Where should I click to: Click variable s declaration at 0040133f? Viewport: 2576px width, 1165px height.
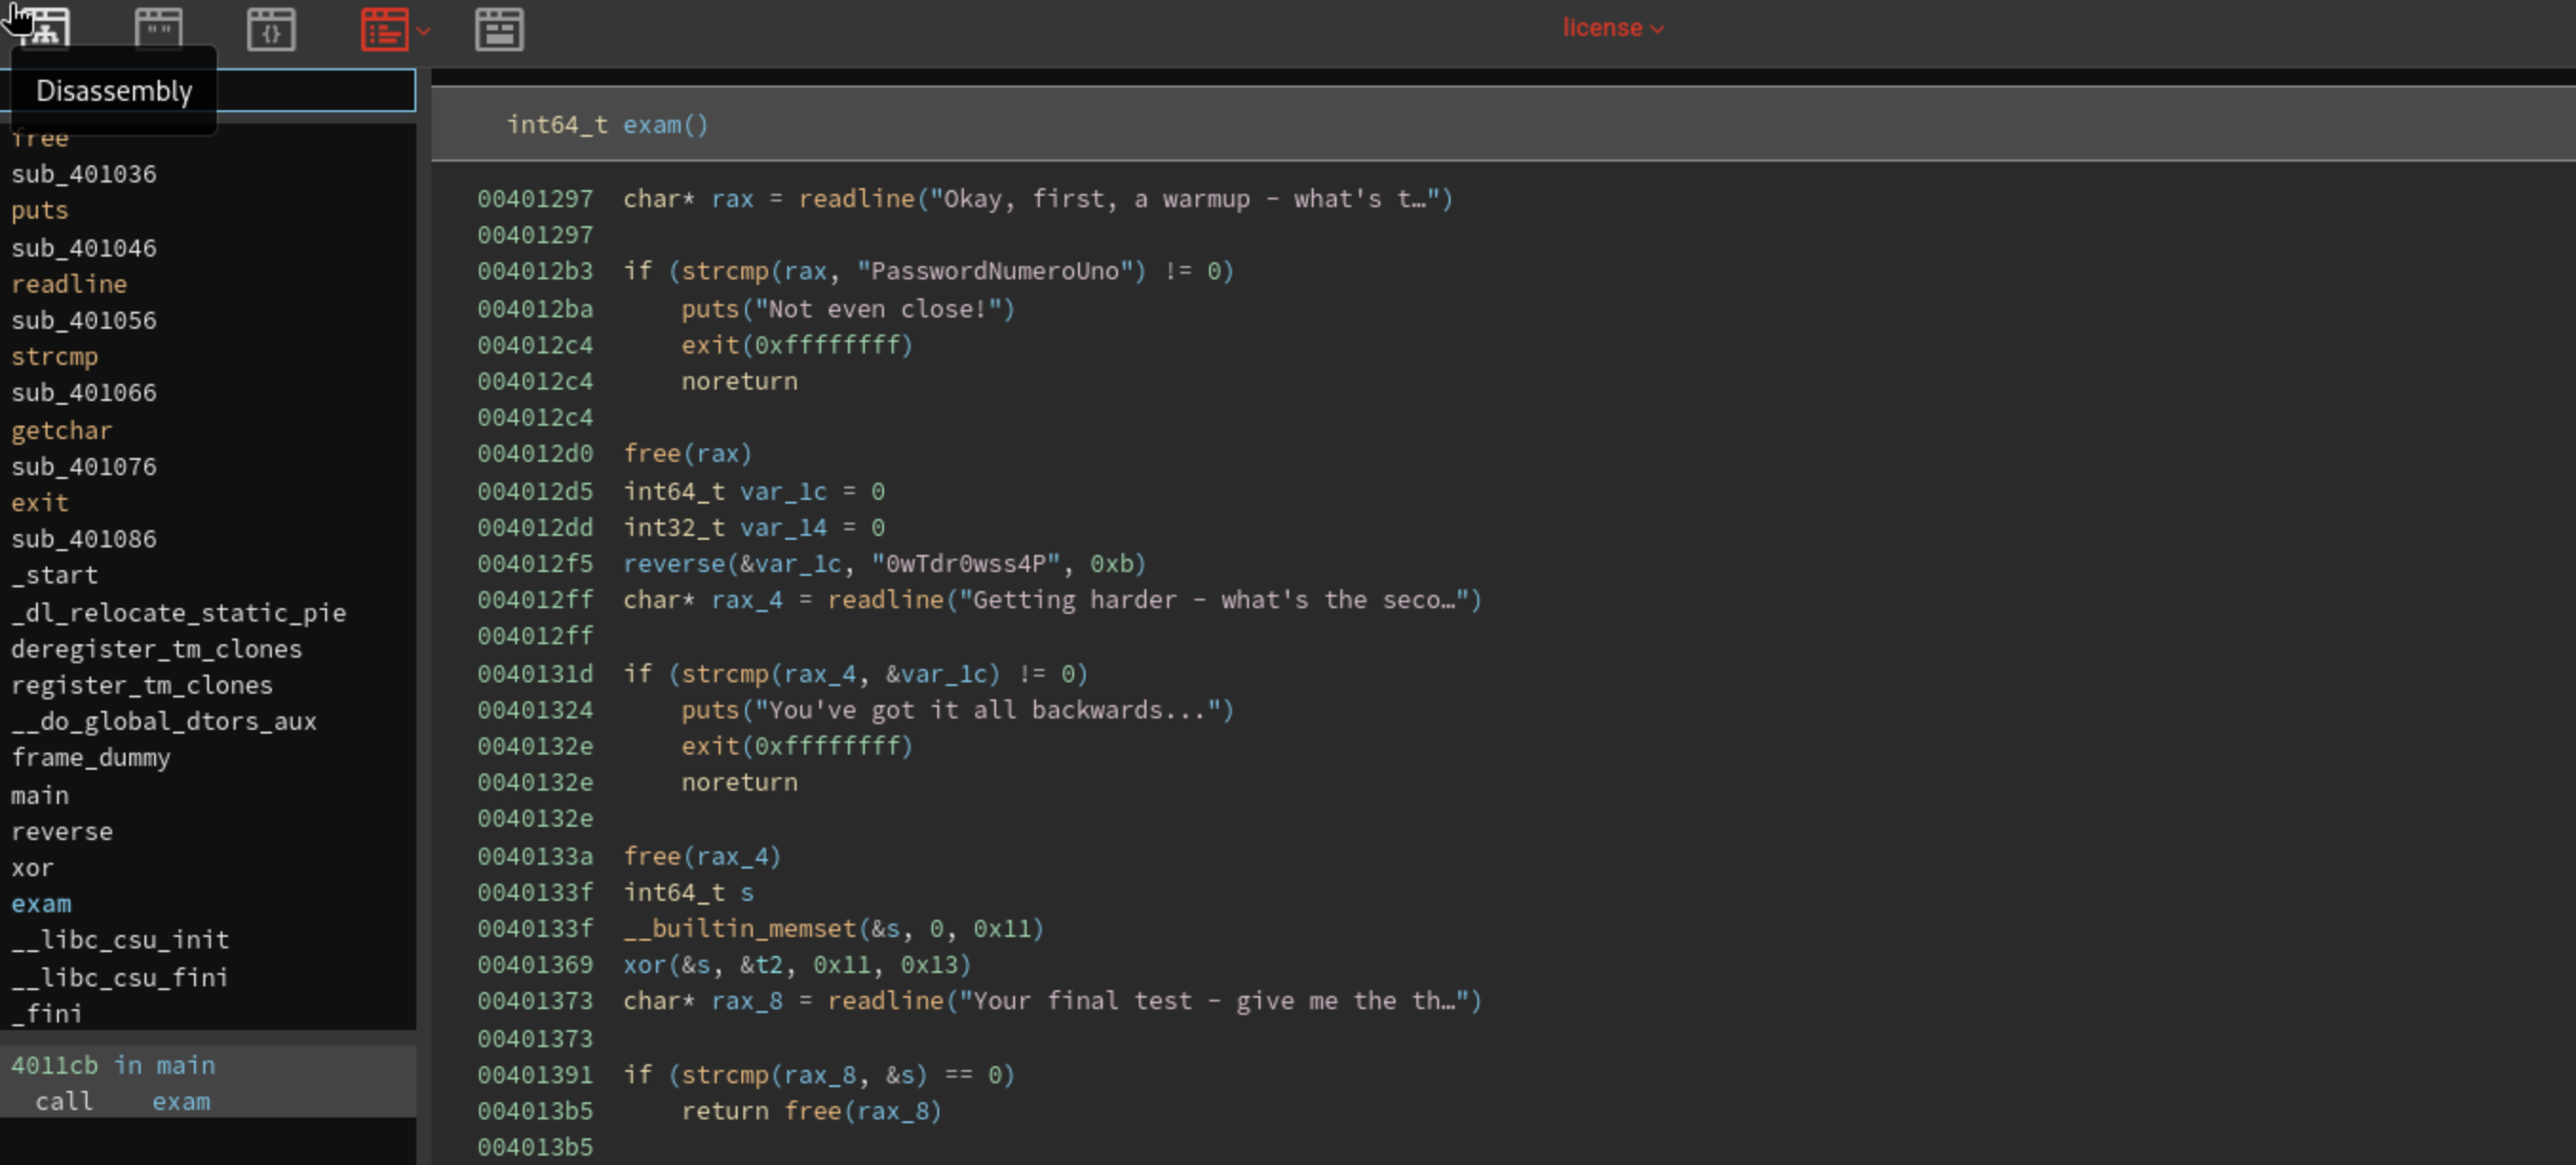click(747, 892)
